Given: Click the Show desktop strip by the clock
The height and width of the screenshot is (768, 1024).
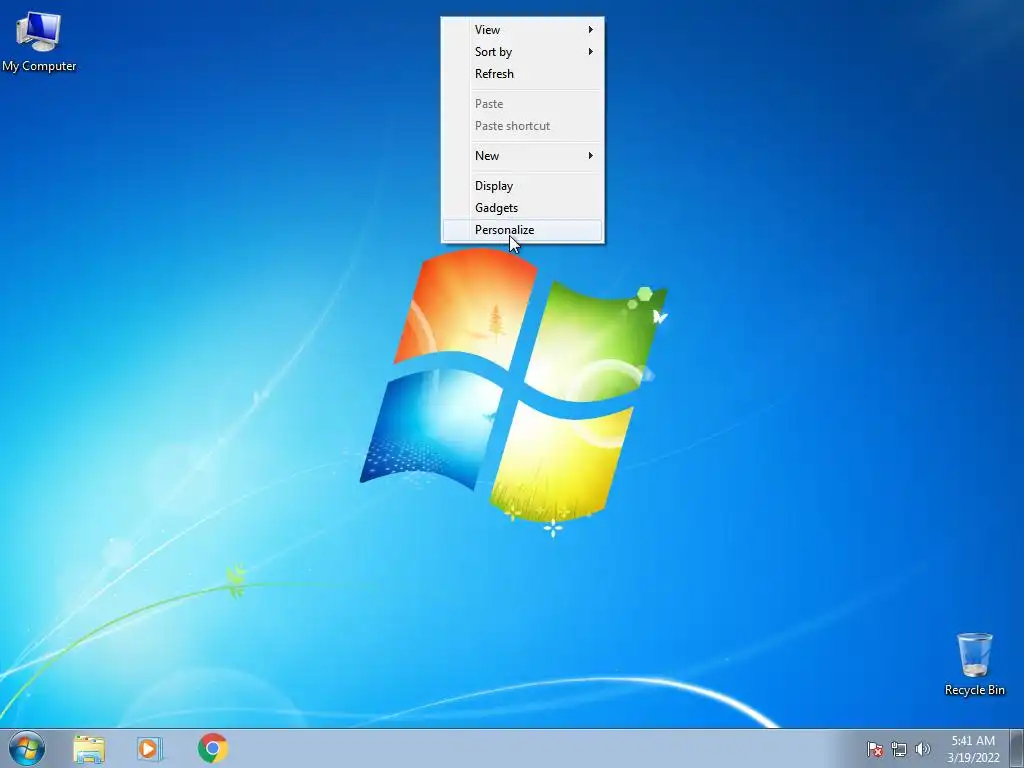Looking at the screenshot, I should pyautogui.click(x=1017, y=748).
